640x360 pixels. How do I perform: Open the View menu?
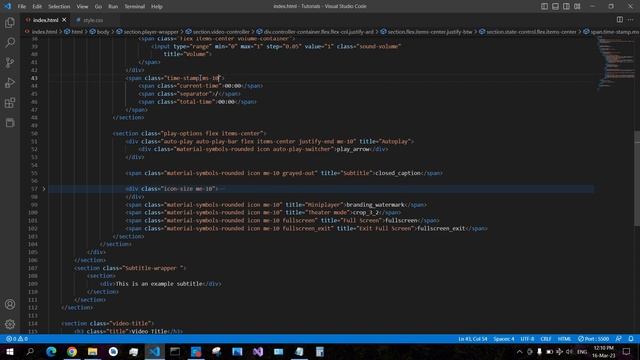[x=82, y=6]
